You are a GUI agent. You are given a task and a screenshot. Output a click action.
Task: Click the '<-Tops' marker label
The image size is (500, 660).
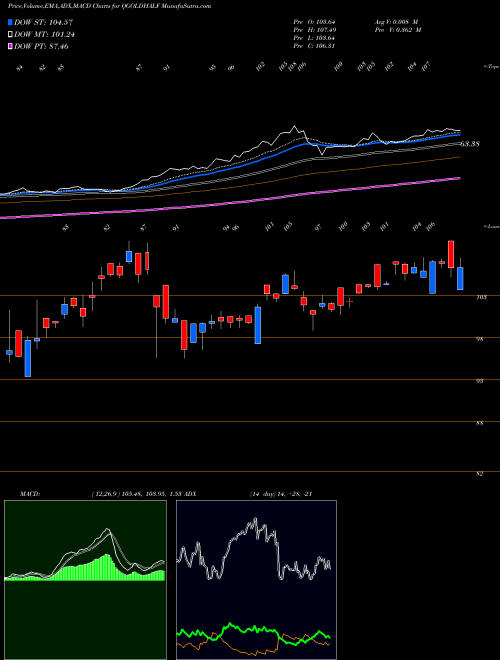(491, 67)
